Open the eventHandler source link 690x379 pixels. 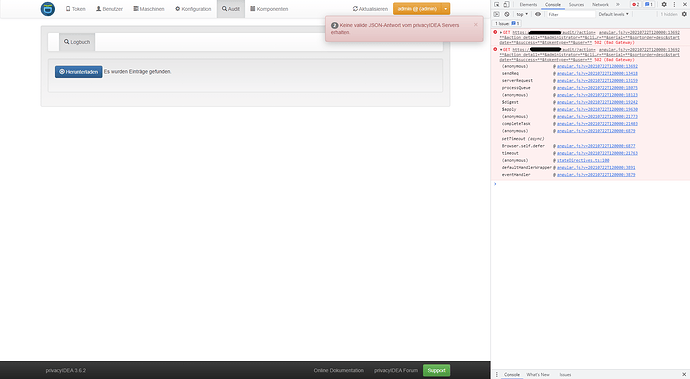click(596, 175)
